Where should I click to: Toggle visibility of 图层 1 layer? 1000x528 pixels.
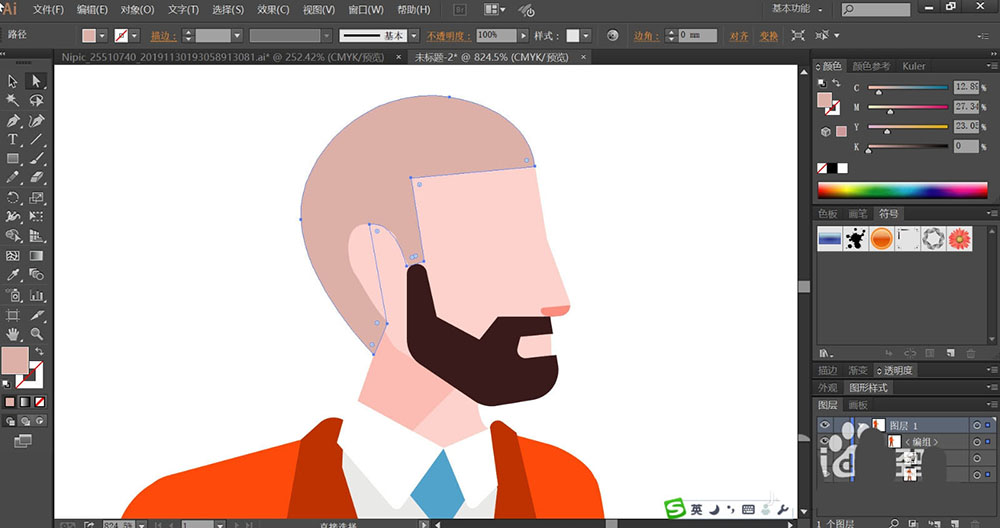[825, 425]
